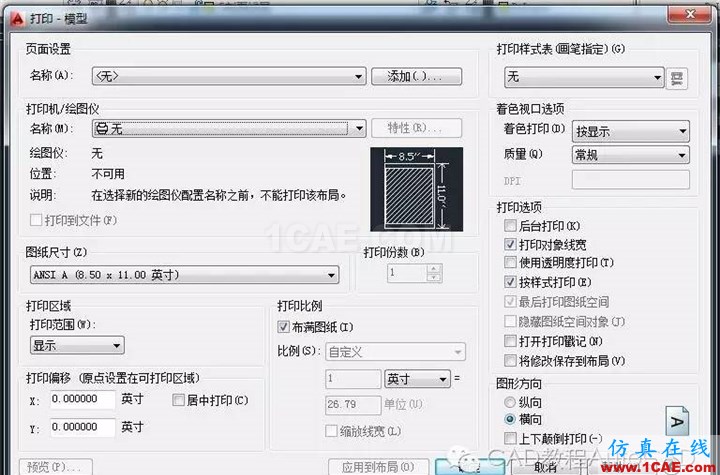
Task: Click the 打印份数 number field
Action: [406, 273]
